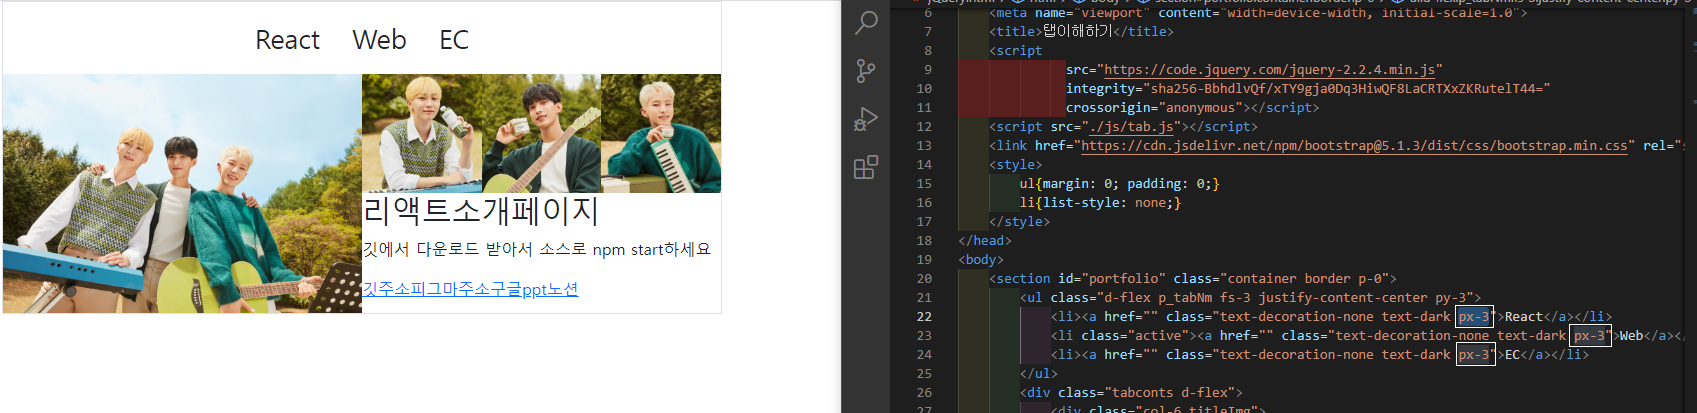Click React text in code line 22

pos(1524,316)
